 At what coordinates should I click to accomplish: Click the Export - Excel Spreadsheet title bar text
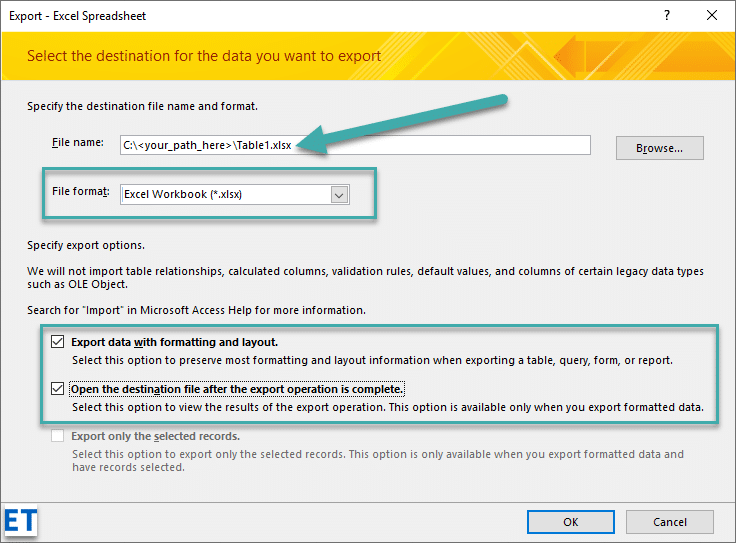click(77, 16)
